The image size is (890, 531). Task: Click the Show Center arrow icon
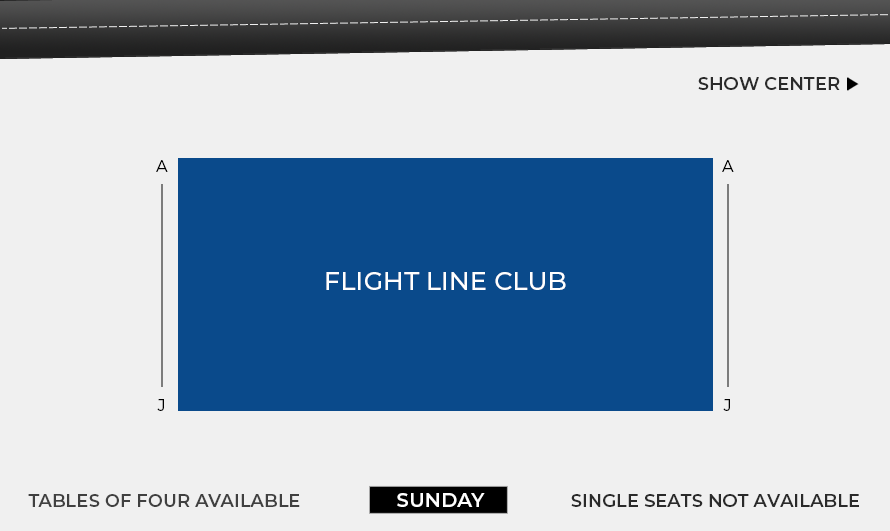852,84
